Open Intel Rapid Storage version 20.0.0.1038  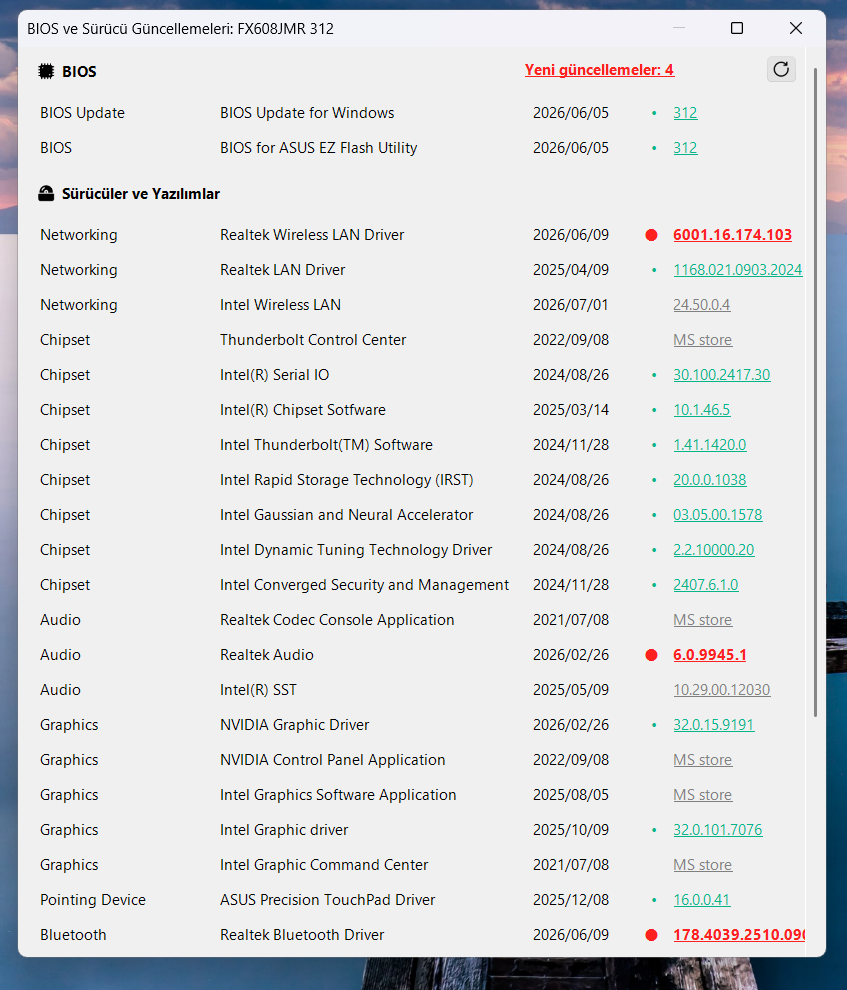709,480
